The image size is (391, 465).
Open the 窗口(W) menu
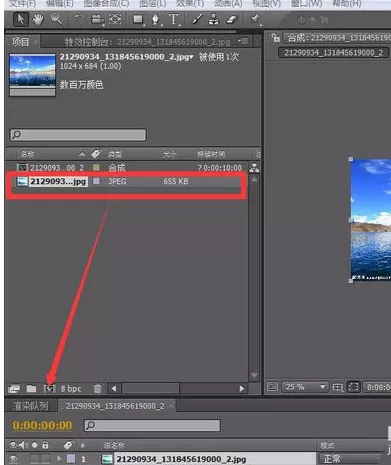(x=306, y=4)
